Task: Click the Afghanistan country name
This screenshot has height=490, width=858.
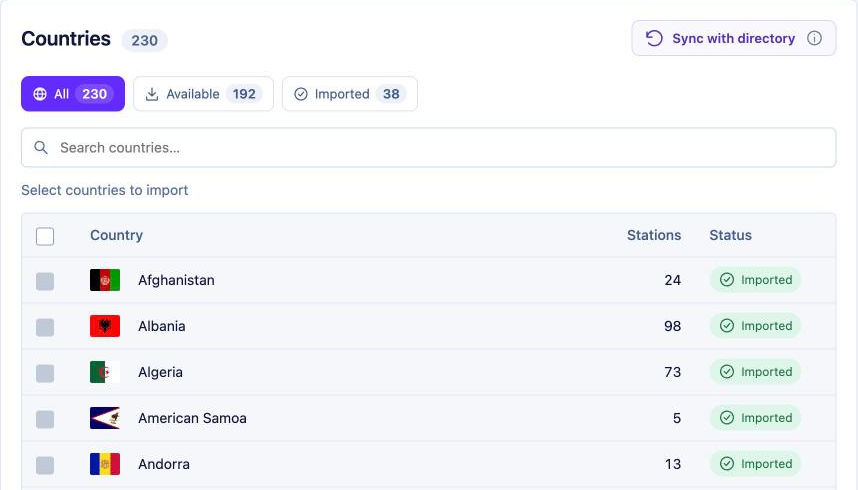Action: click(176, 280)
